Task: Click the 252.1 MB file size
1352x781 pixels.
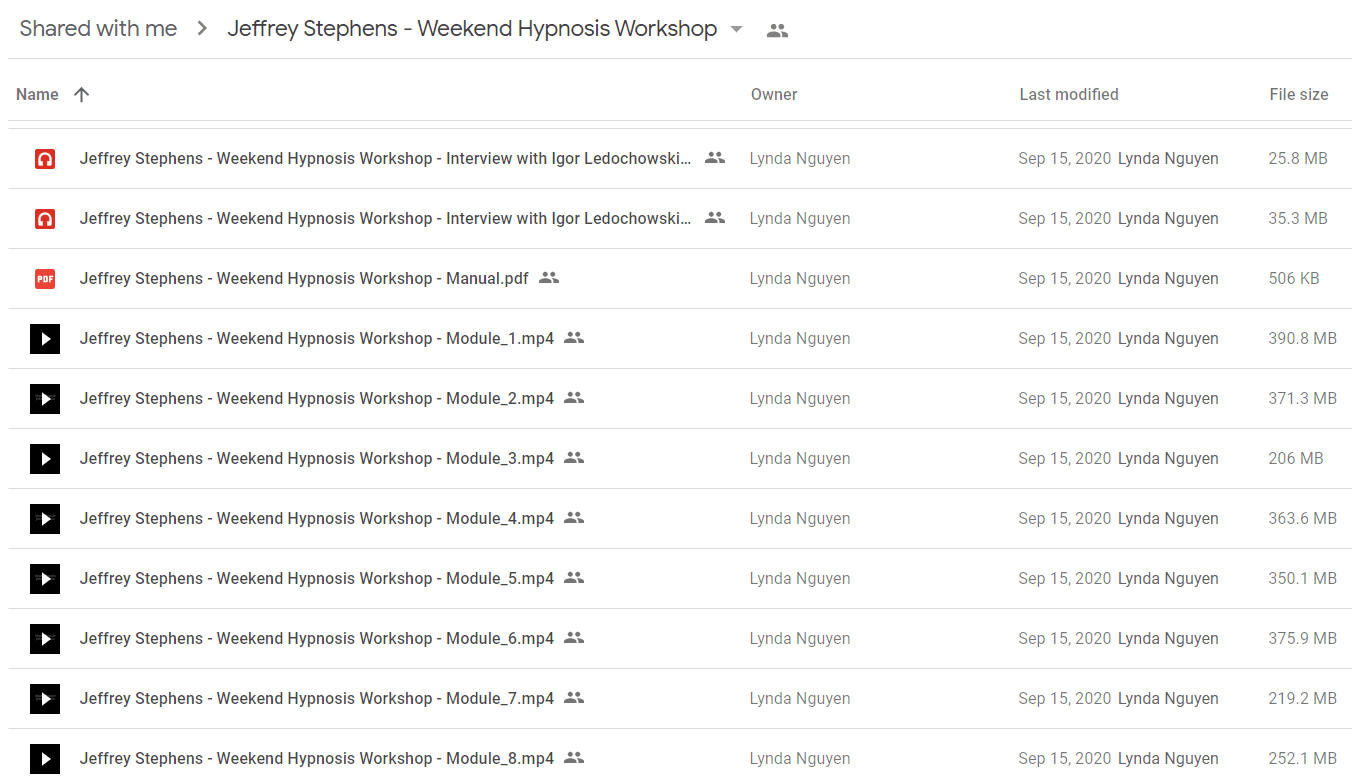Action: pyautogui.click(x=1302, y=759)
